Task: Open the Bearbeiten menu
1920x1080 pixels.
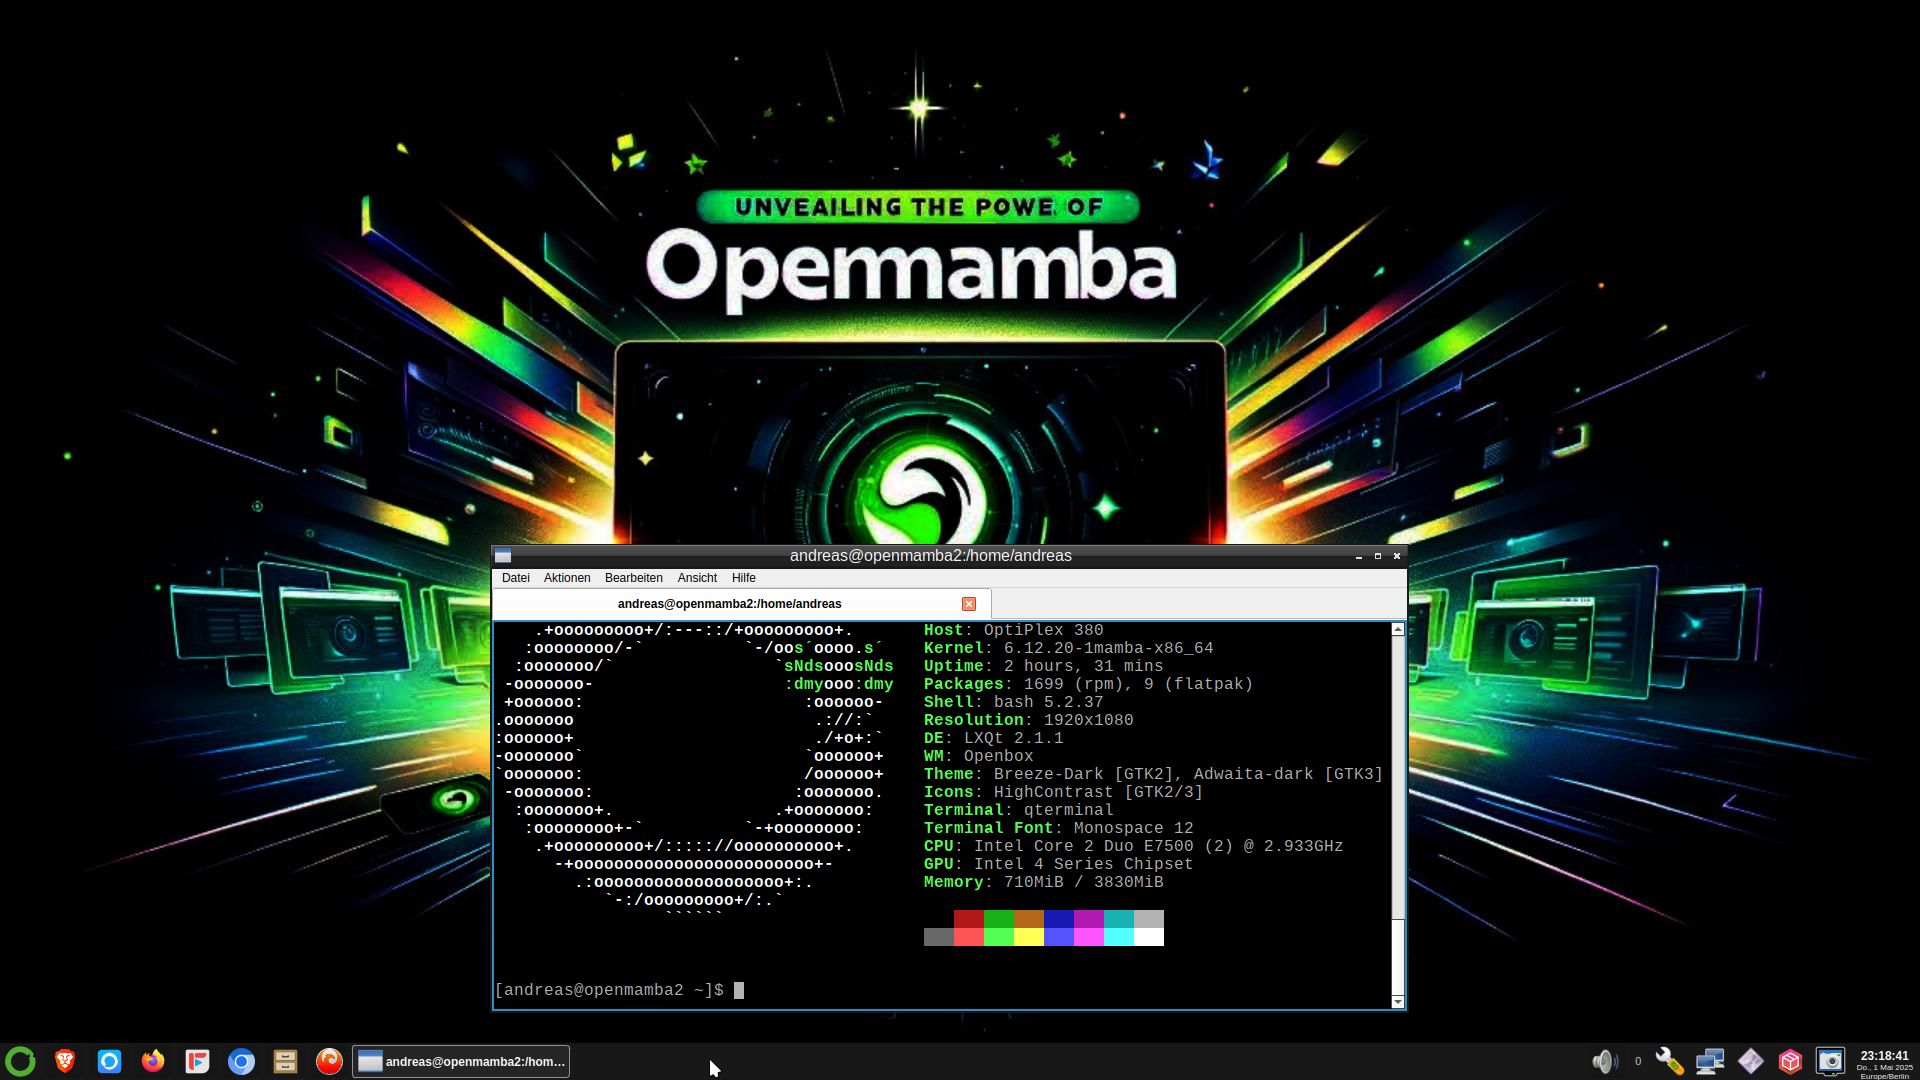Action: 633,578
